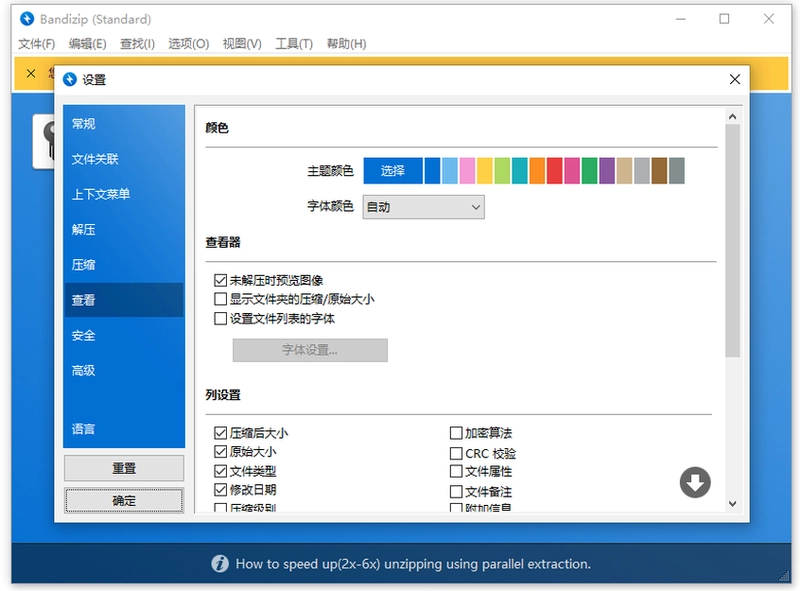Open the 字体颜色 dropdown

(x=423, y=207)
